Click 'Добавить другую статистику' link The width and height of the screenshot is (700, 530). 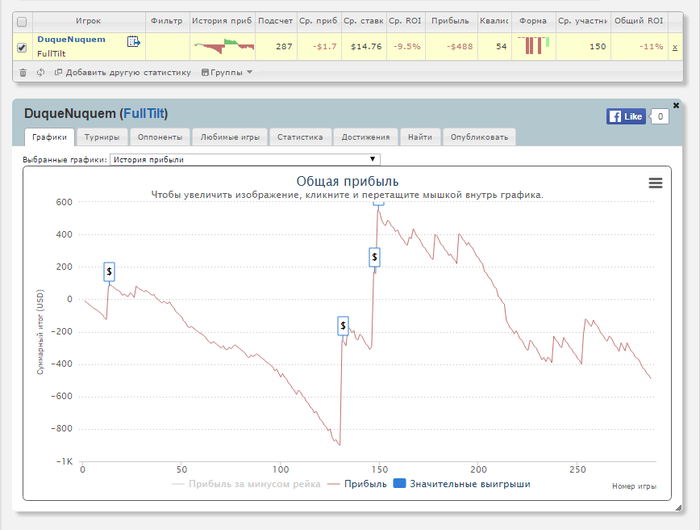coord(123,72)
